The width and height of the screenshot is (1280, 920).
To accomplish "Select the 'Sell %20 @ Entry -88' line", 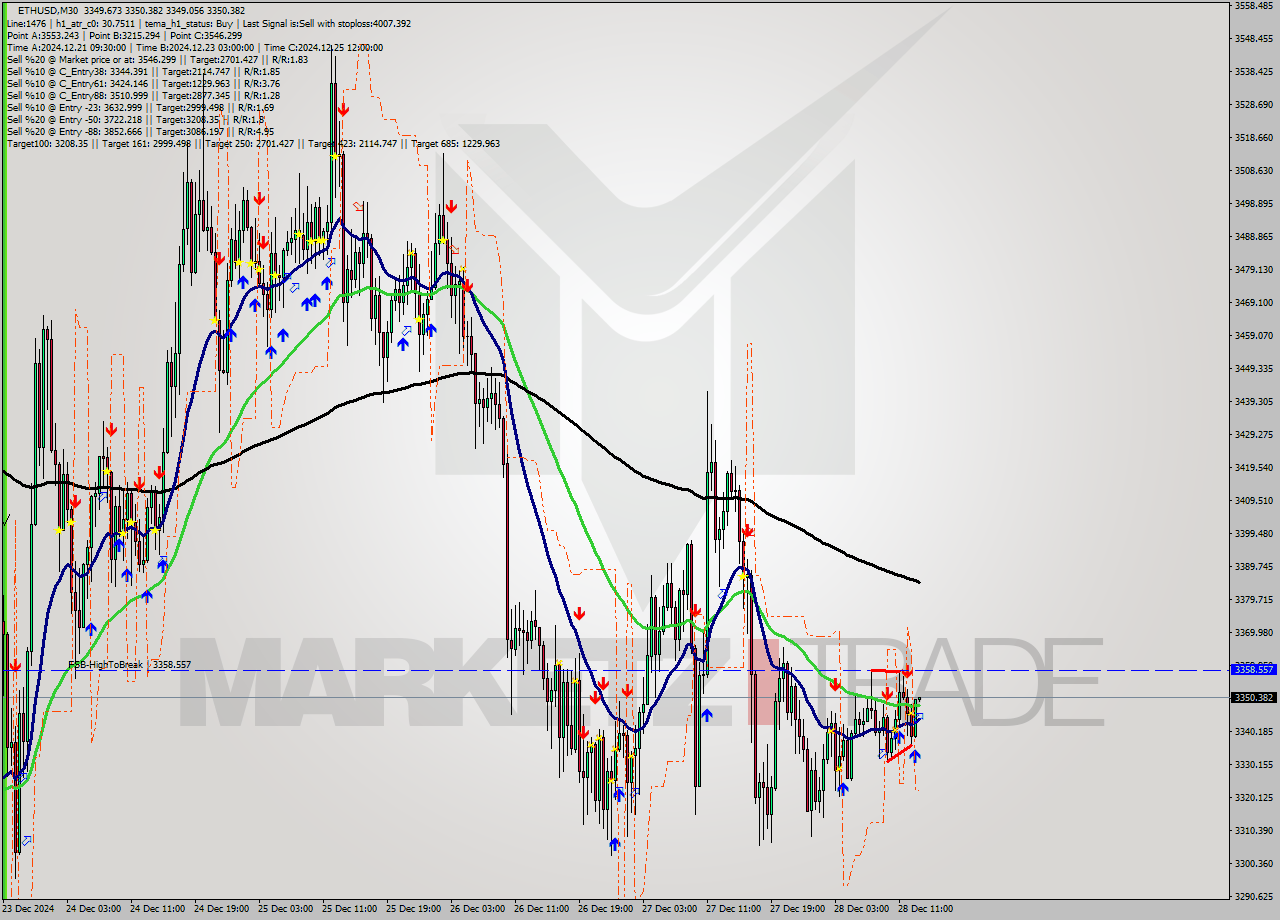I will click(x=140, y=131).
